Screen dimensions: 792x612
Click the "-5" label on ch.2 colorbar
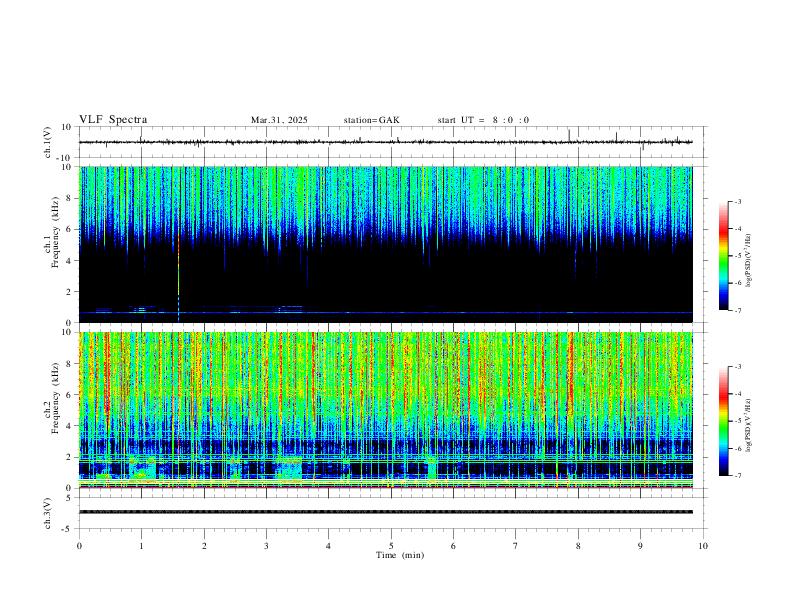[738, 421]
